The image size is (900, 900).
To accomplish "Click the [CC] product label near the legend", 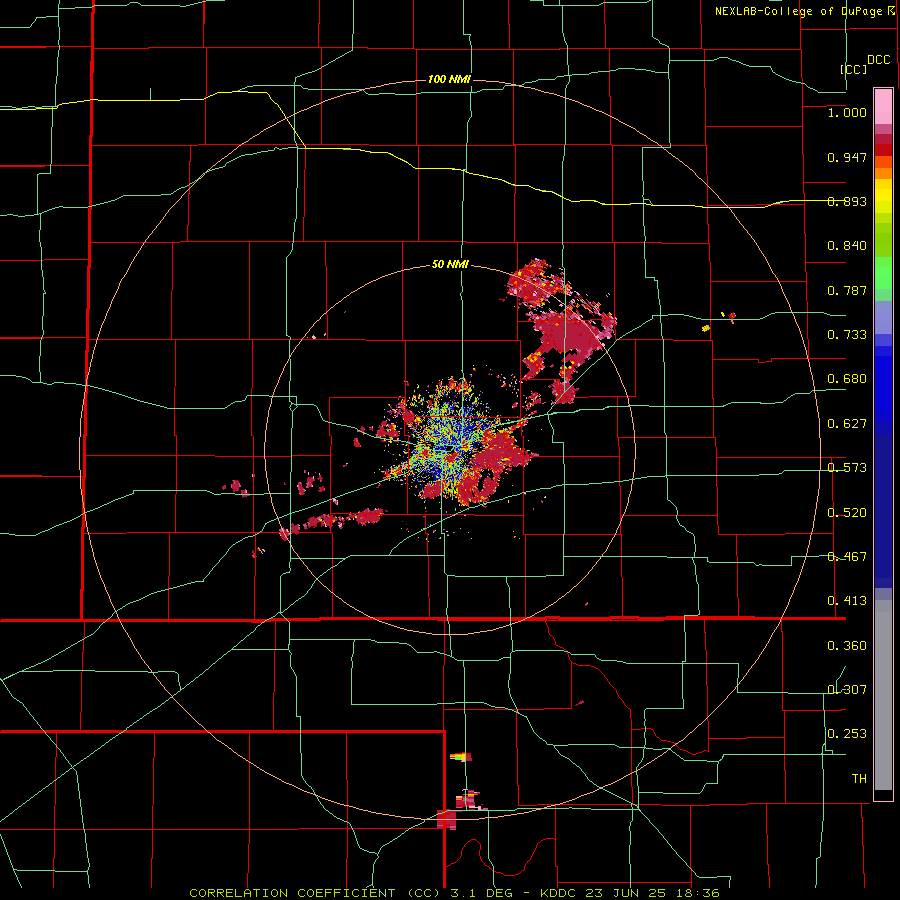I will click(854, 69).
